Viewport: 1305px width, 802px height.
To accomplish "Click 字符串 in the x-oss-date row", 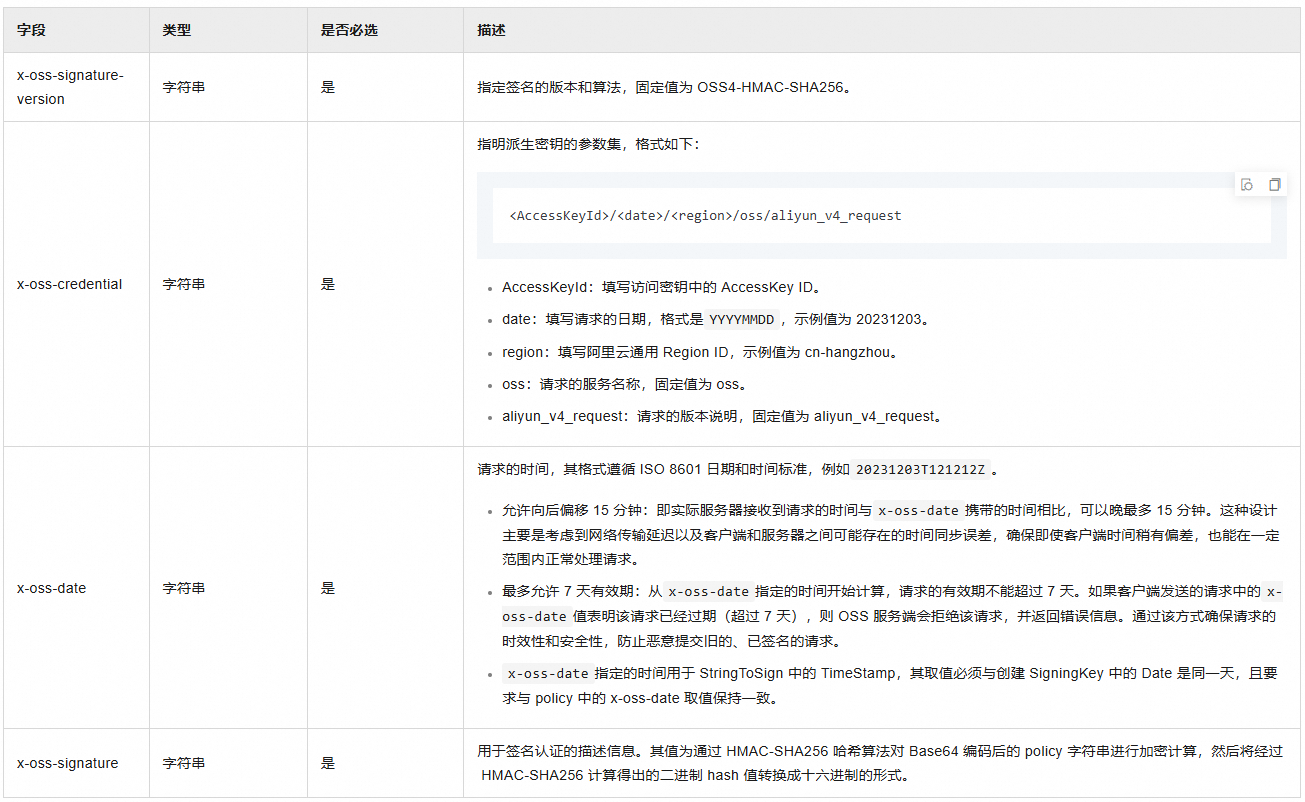I will click(x=184, y=588).
